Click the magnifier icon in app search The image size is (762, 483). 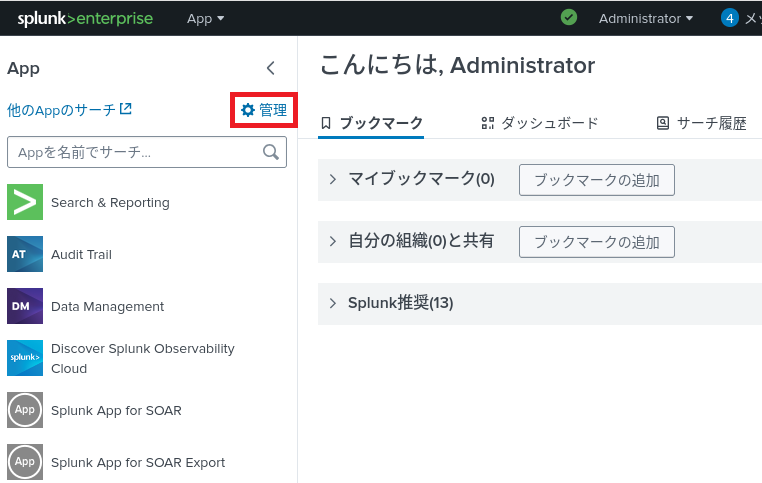pos(270,152)
